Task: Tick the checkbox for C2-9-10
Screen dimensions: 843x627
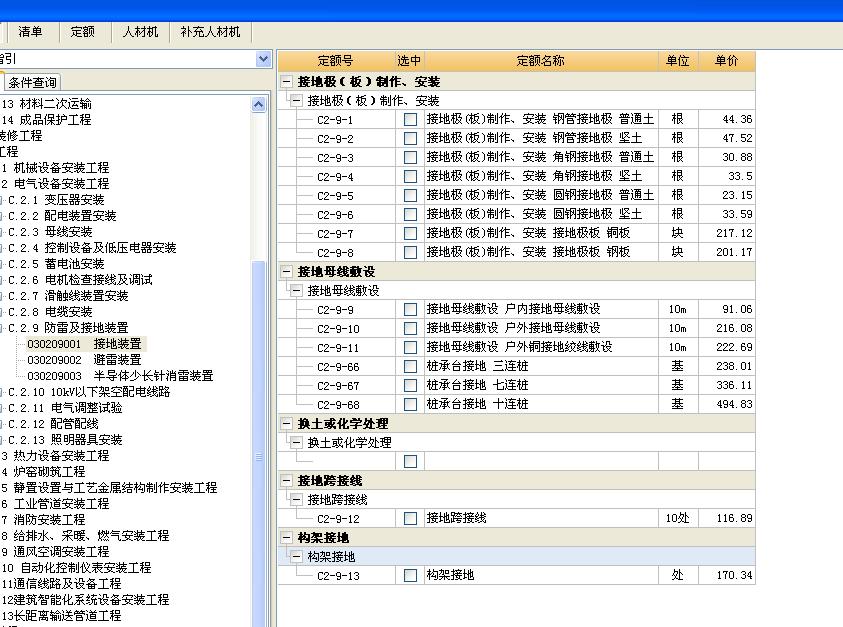Action: 410,329
